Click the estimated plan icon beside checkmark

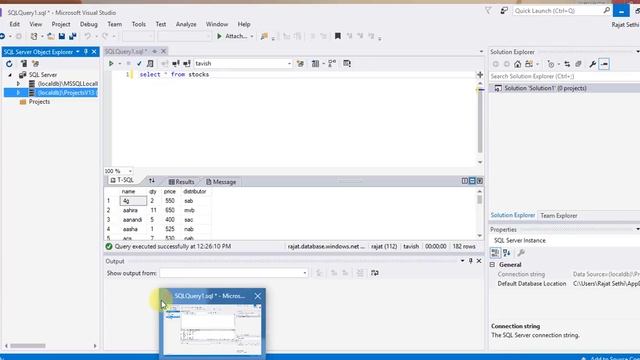(x=150, y=64)
